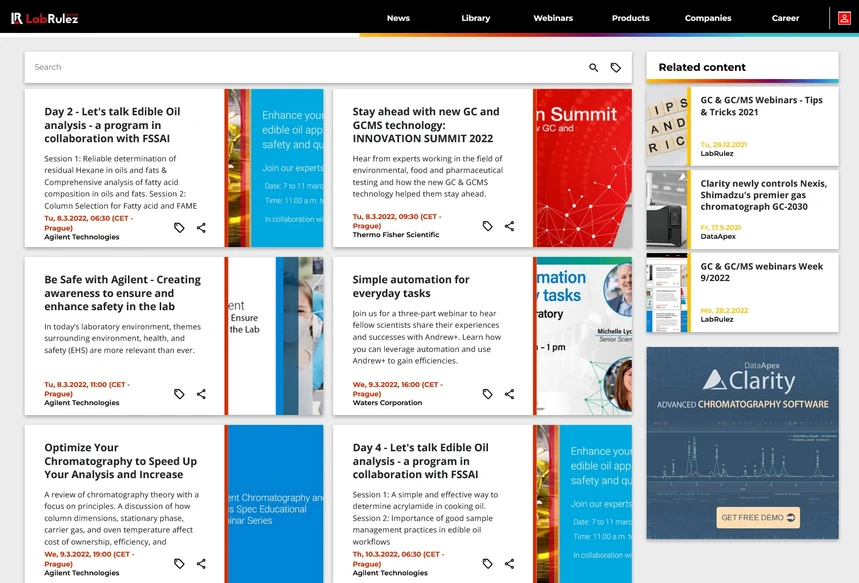Click date Tu, 8.3.2022, 09:30
Viewport: 859px width, 583px height.
click(397, 221)
